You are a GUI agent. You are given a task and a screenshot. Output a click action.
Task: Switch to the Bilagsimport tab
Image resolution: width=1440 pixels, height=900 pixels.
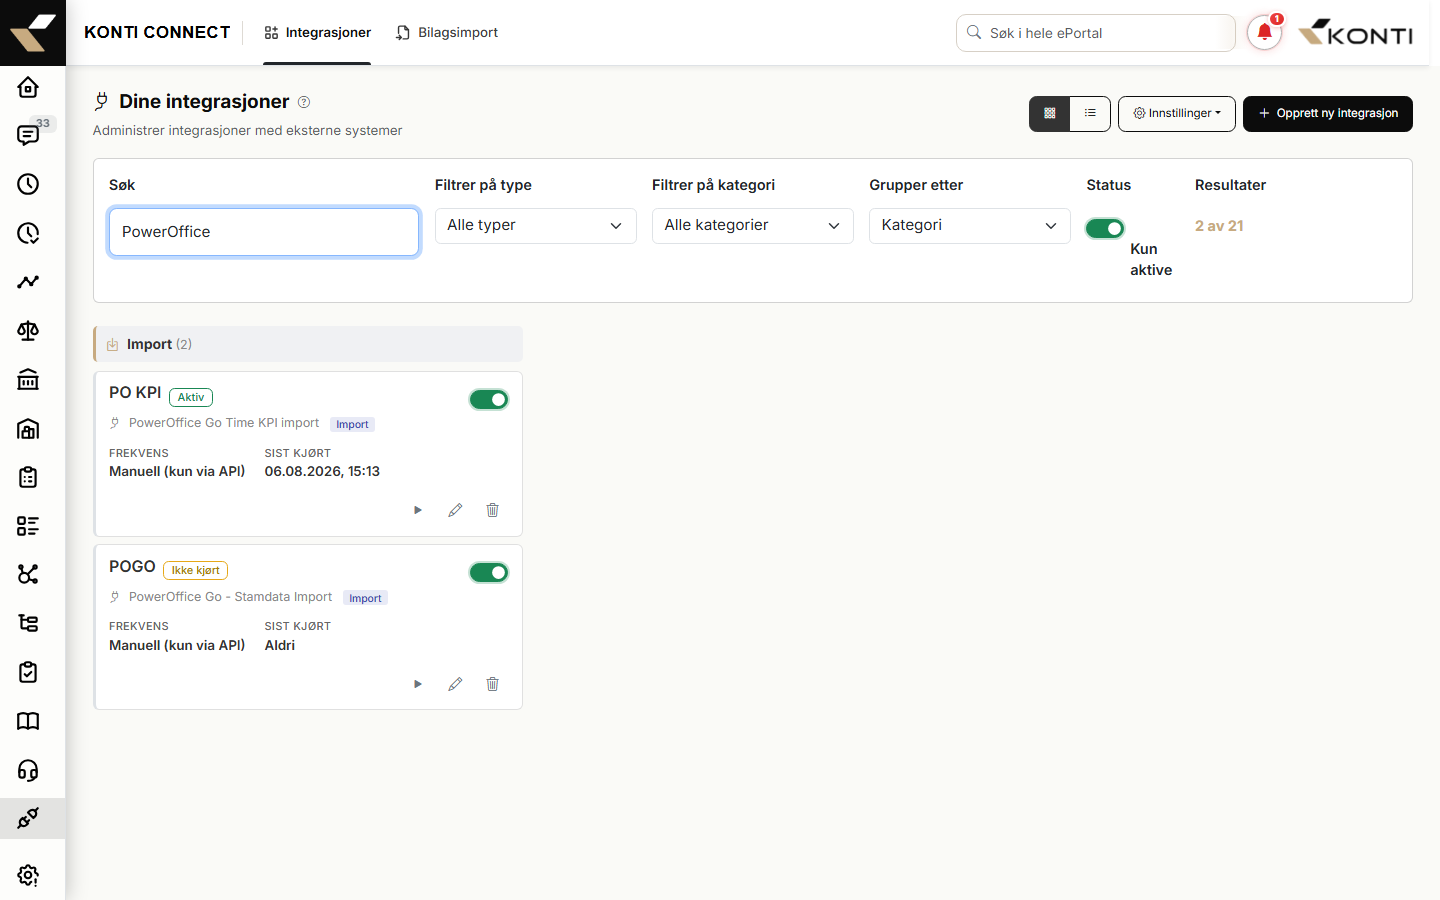point(446,33)
